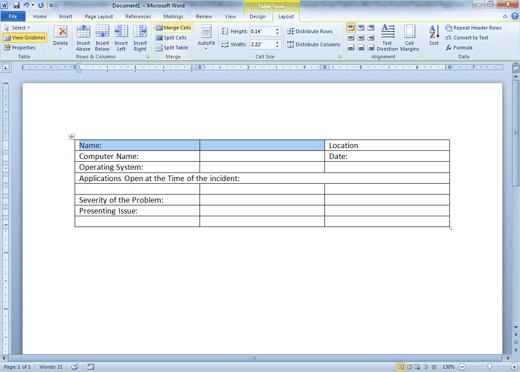Click Convert to Text
520x372 pixels.
point(467,38)
